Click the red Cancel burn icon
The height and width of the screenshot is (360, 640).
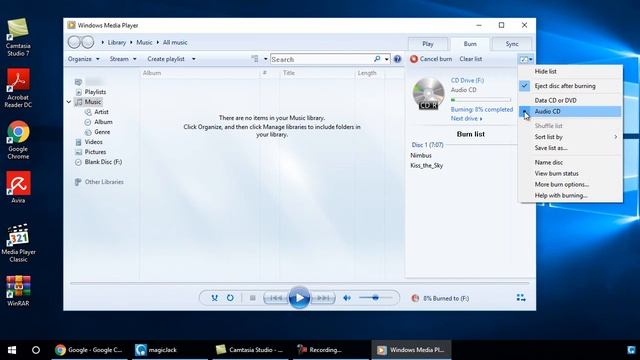point(414,59)
